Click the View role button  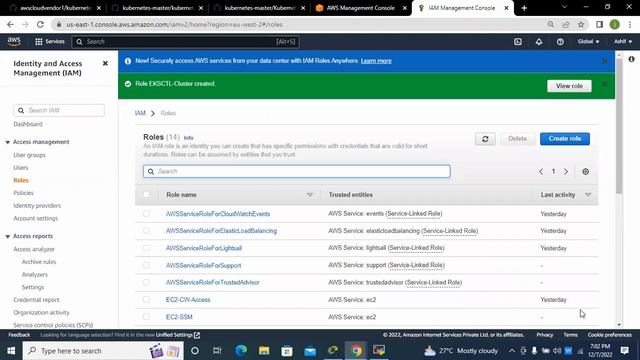click(569, 86)
